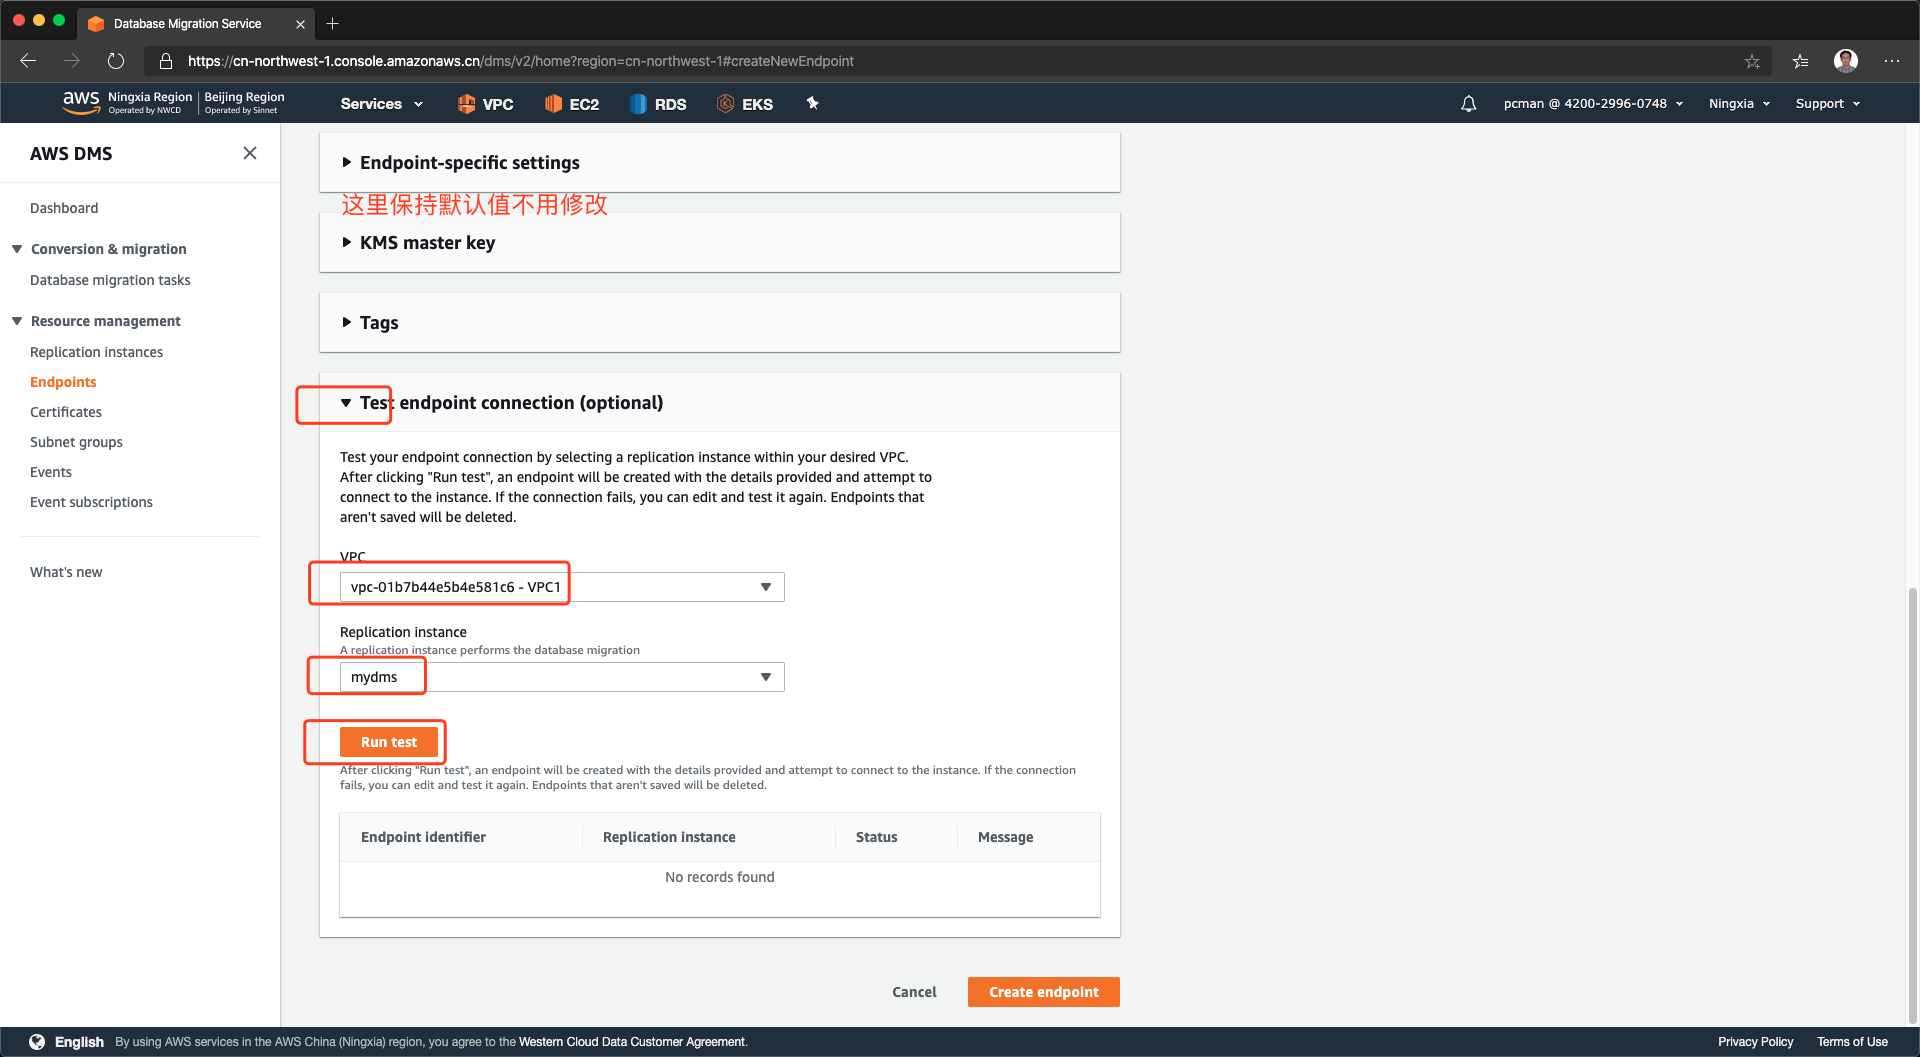Image resolution: width=1920 pixels, height=1057 pixels.
Task: Open the EKS service shortcut
Action: pos(726,104)
